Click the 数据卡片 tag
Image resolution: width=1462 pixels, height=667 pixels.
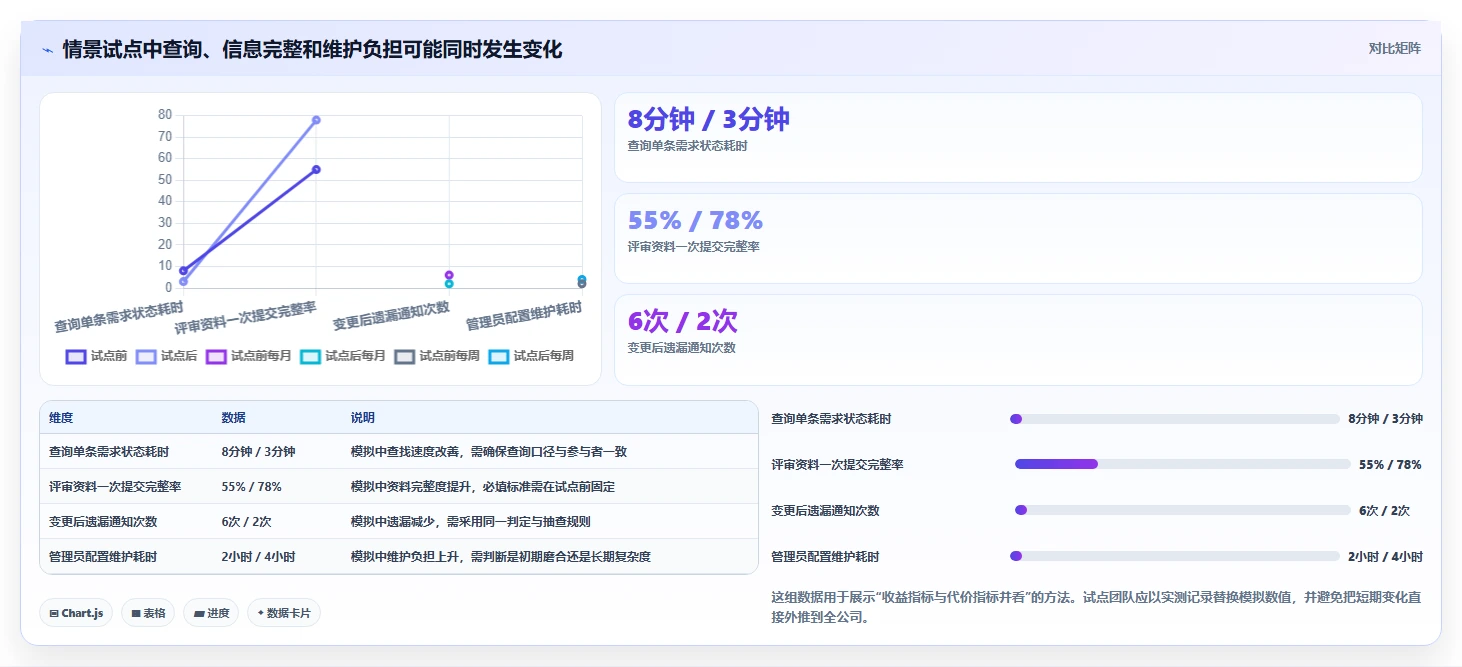(284, 613)
